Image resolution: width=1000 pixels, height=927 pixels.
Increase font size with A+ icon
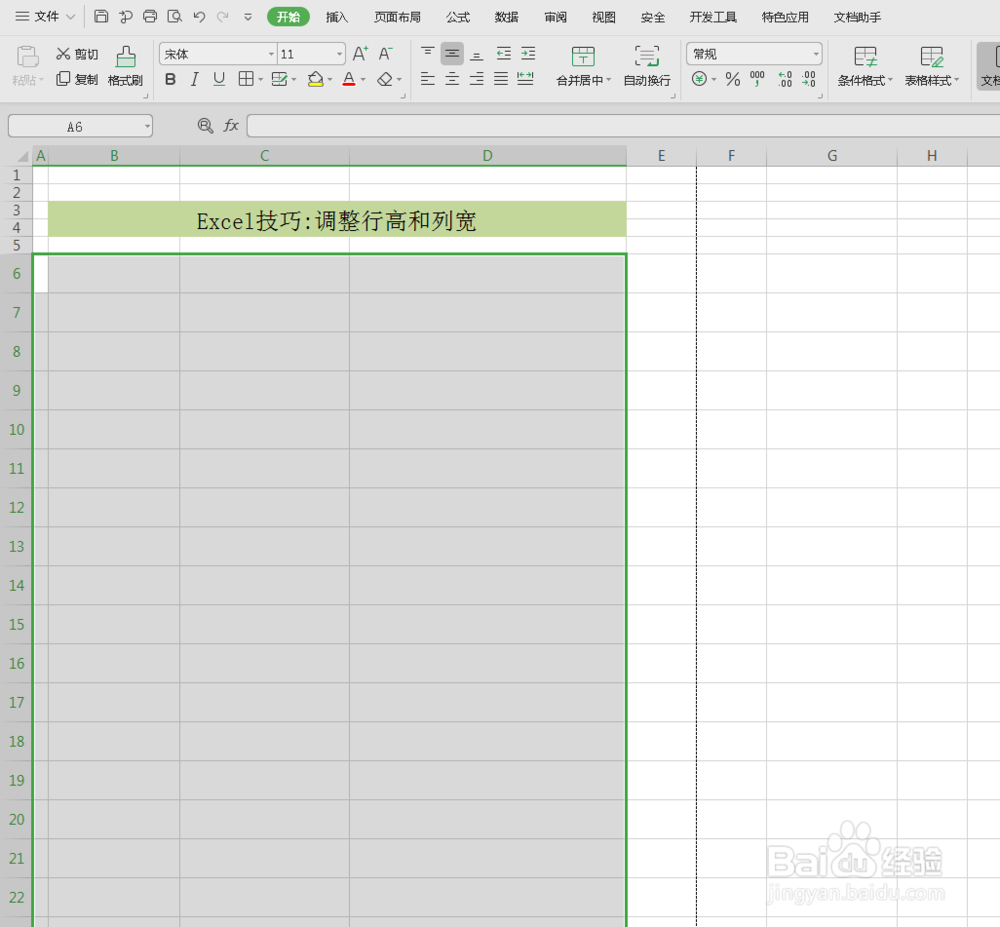(x=360, y=54)
